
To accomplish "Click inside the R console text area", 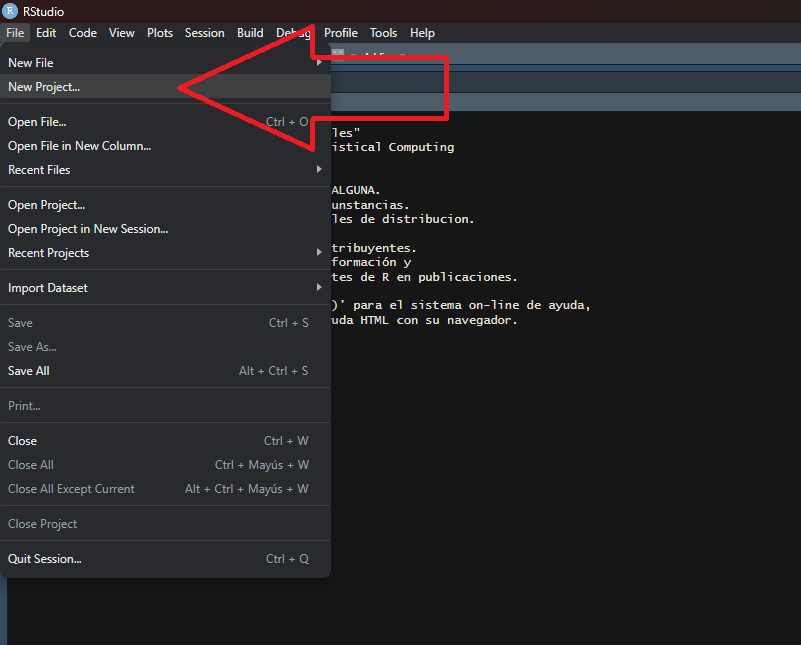I will click(560, 450).
